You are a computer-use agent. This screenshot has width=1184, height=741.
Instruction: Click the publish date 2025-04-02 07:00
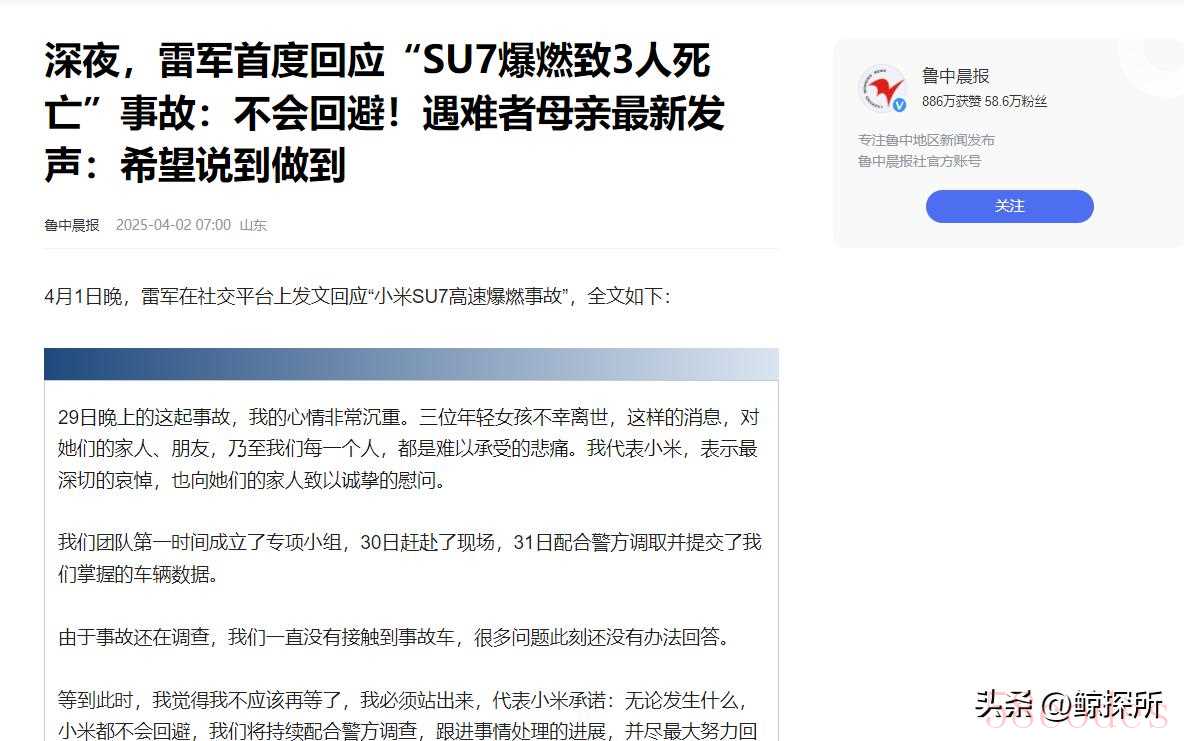(x=173, y=225)
